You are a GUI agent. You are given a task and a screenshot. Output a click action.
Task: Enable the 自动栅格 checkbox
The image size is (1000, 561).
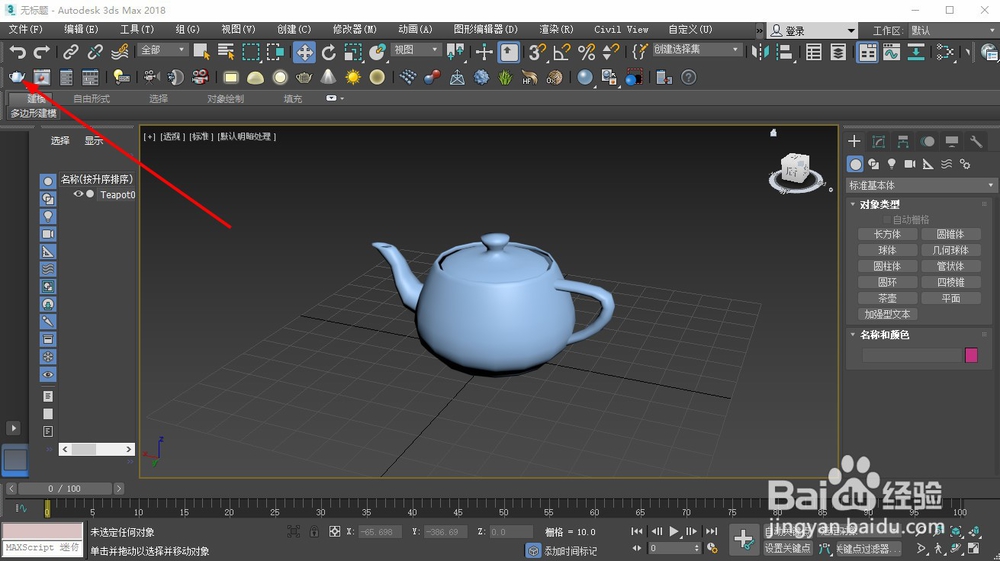click(887, 219)
